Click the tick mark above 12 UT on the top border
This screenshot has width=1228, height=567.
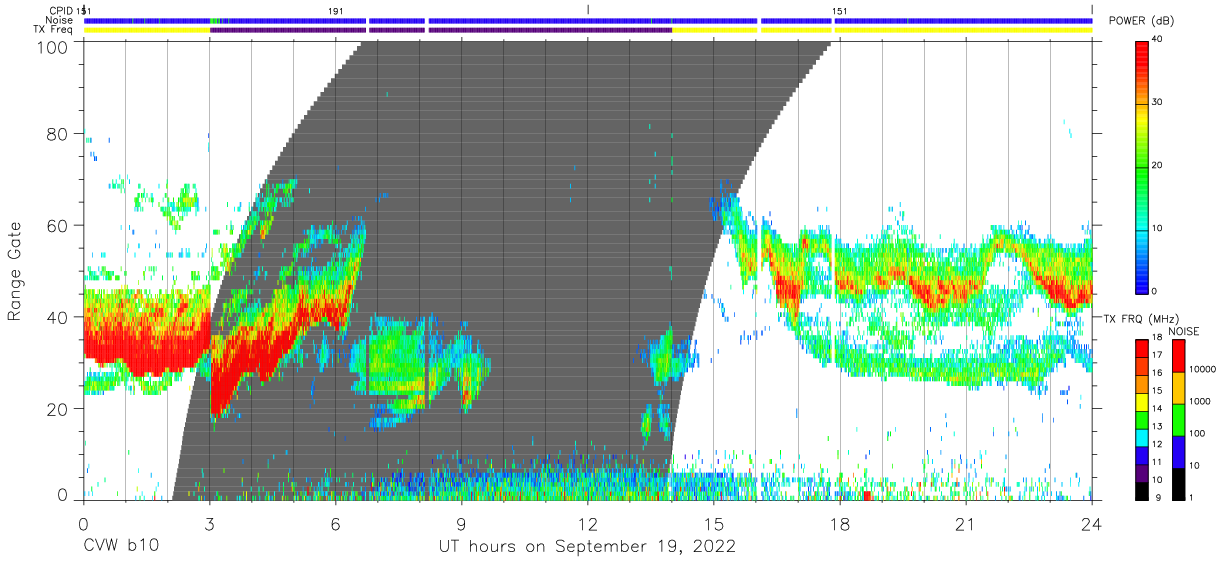588,9
